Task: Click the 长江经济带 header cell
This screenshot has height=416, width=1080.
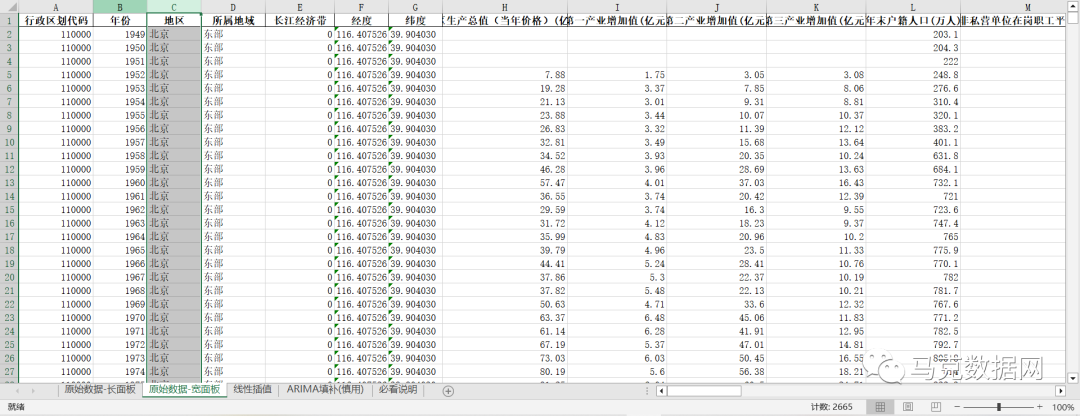Action: [300, 20]
